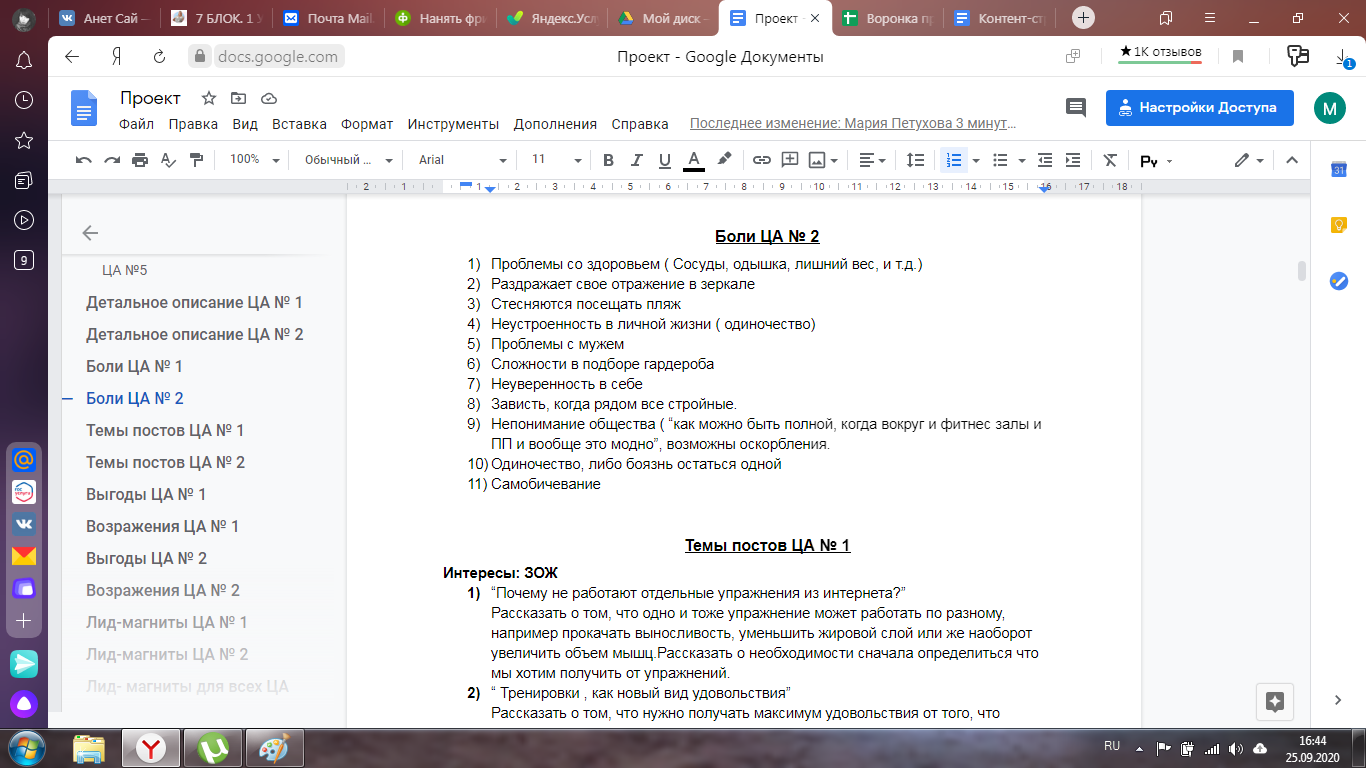Open the text alignment dropdown

point(873,160)
